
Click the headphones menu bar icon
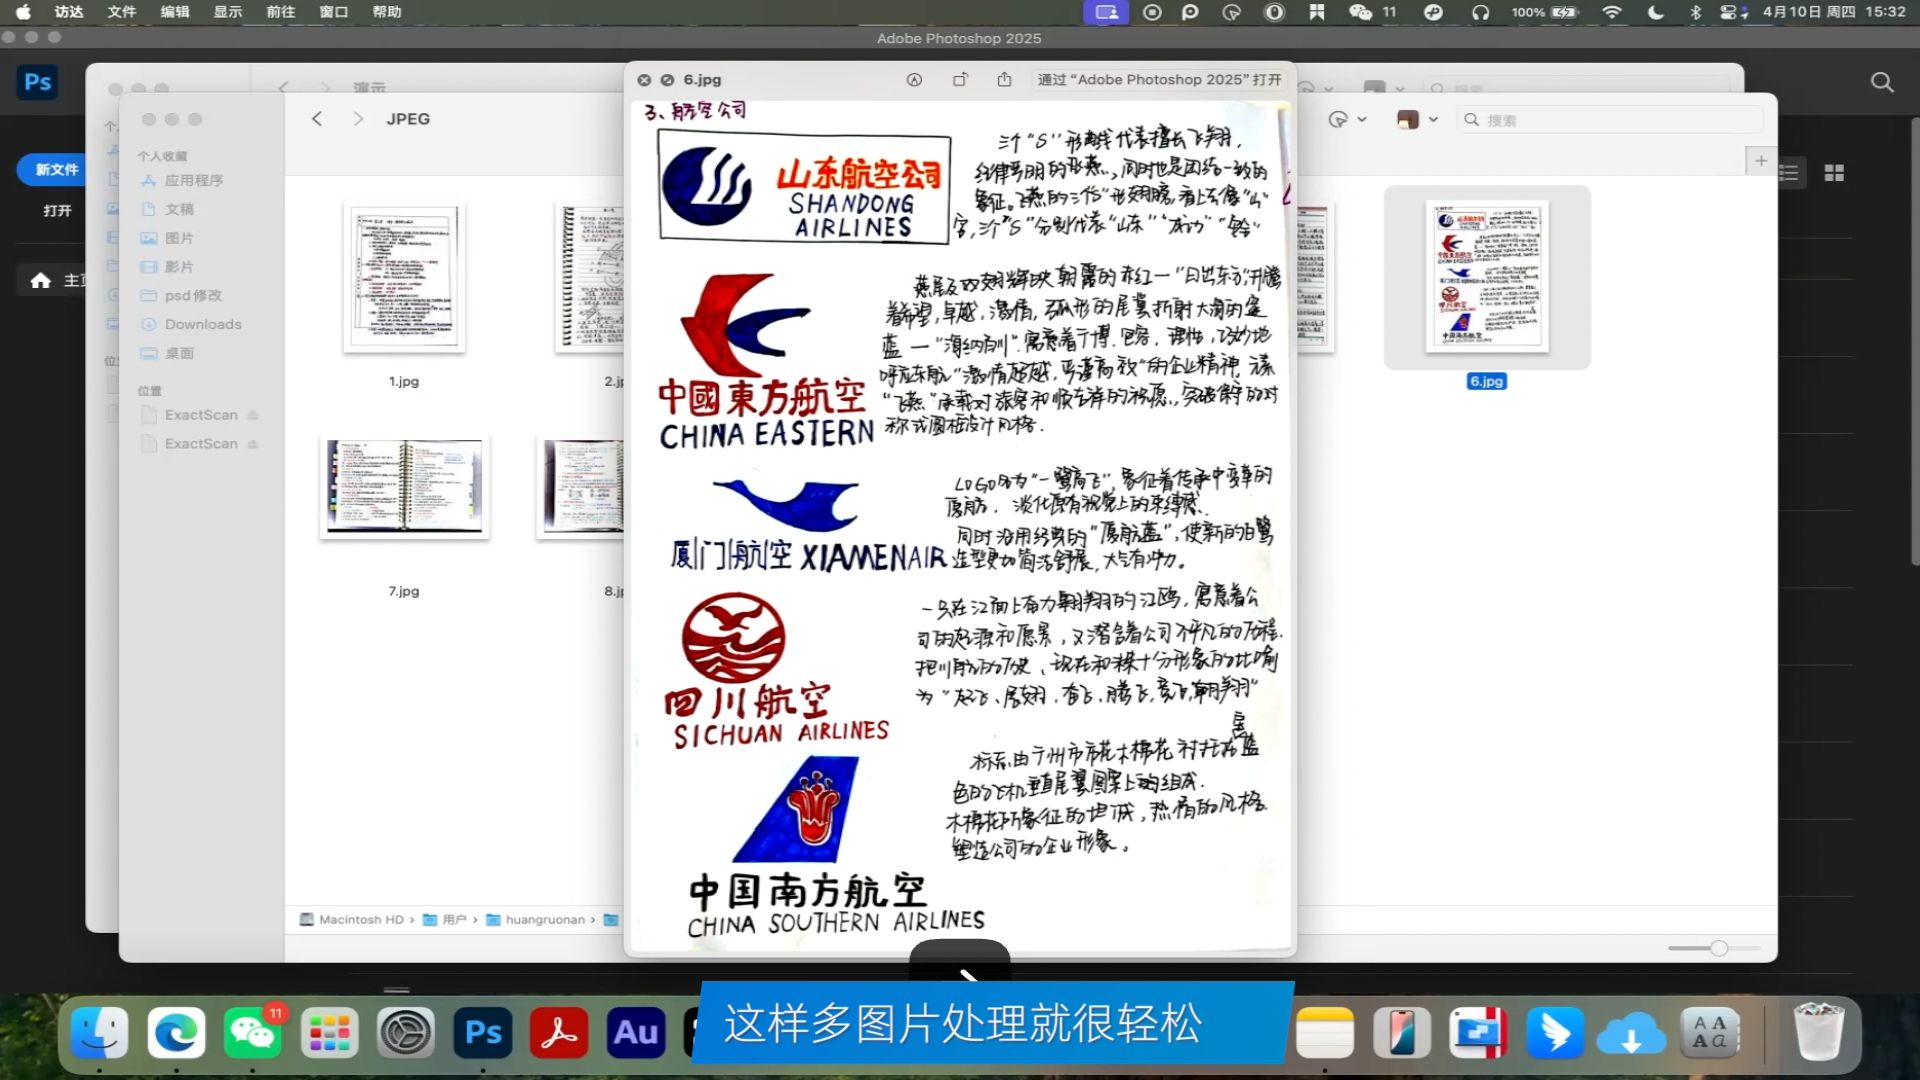[1480, 12]
